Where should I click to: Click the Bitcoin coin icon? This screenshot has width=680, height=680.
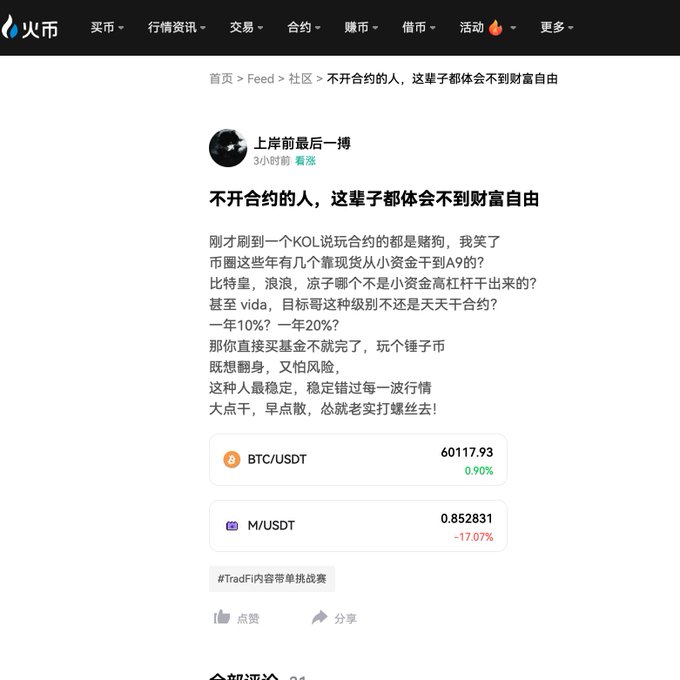coord(232,459)
